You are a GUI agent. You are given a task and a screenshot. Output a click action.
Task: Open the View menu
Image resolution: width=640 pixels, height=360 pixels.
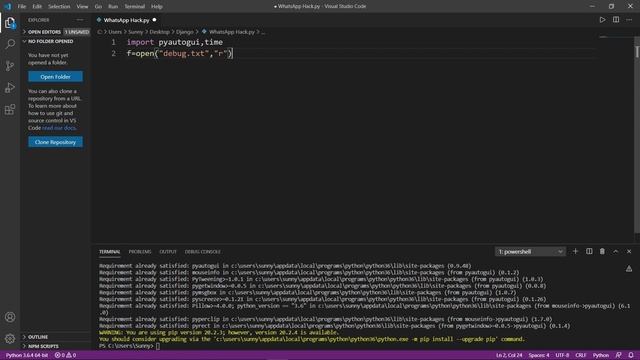click(x=82, y=6)
